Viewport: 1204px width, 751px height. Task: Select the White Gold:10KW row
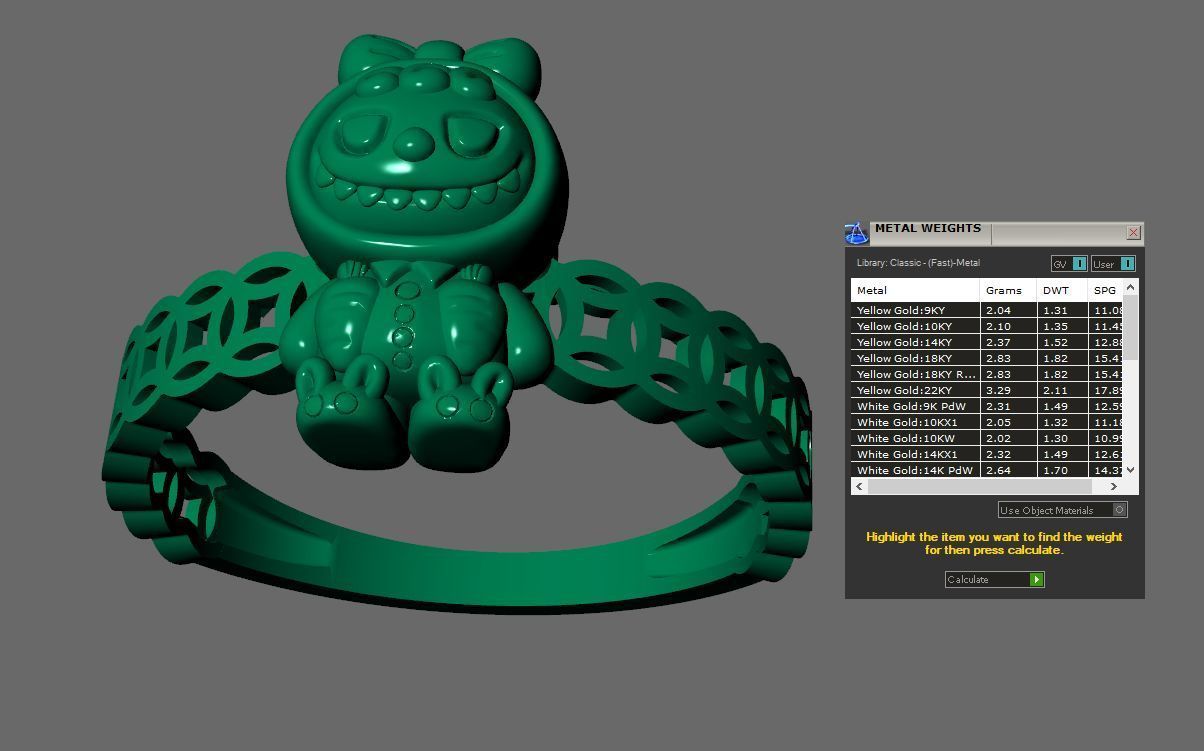point(987,438)
